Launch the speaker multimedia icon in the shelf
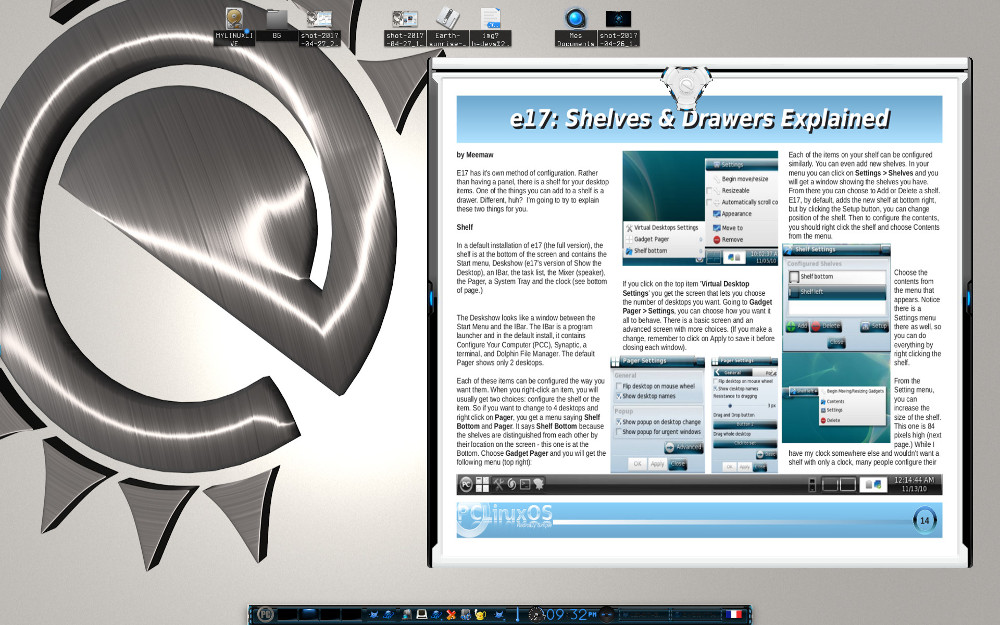Viewport: 1000px width, 625px height. click(466, 615)
